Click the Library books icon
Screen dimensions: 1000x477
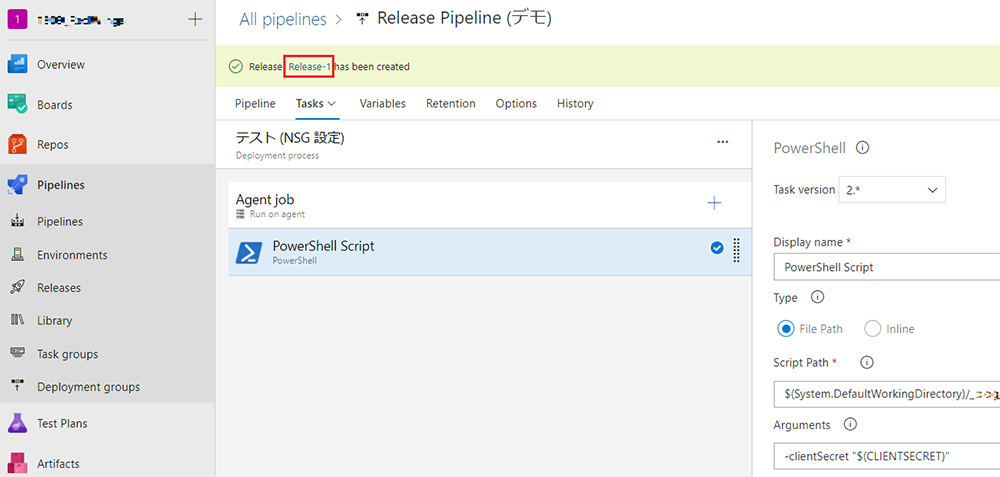pos(18,320)
